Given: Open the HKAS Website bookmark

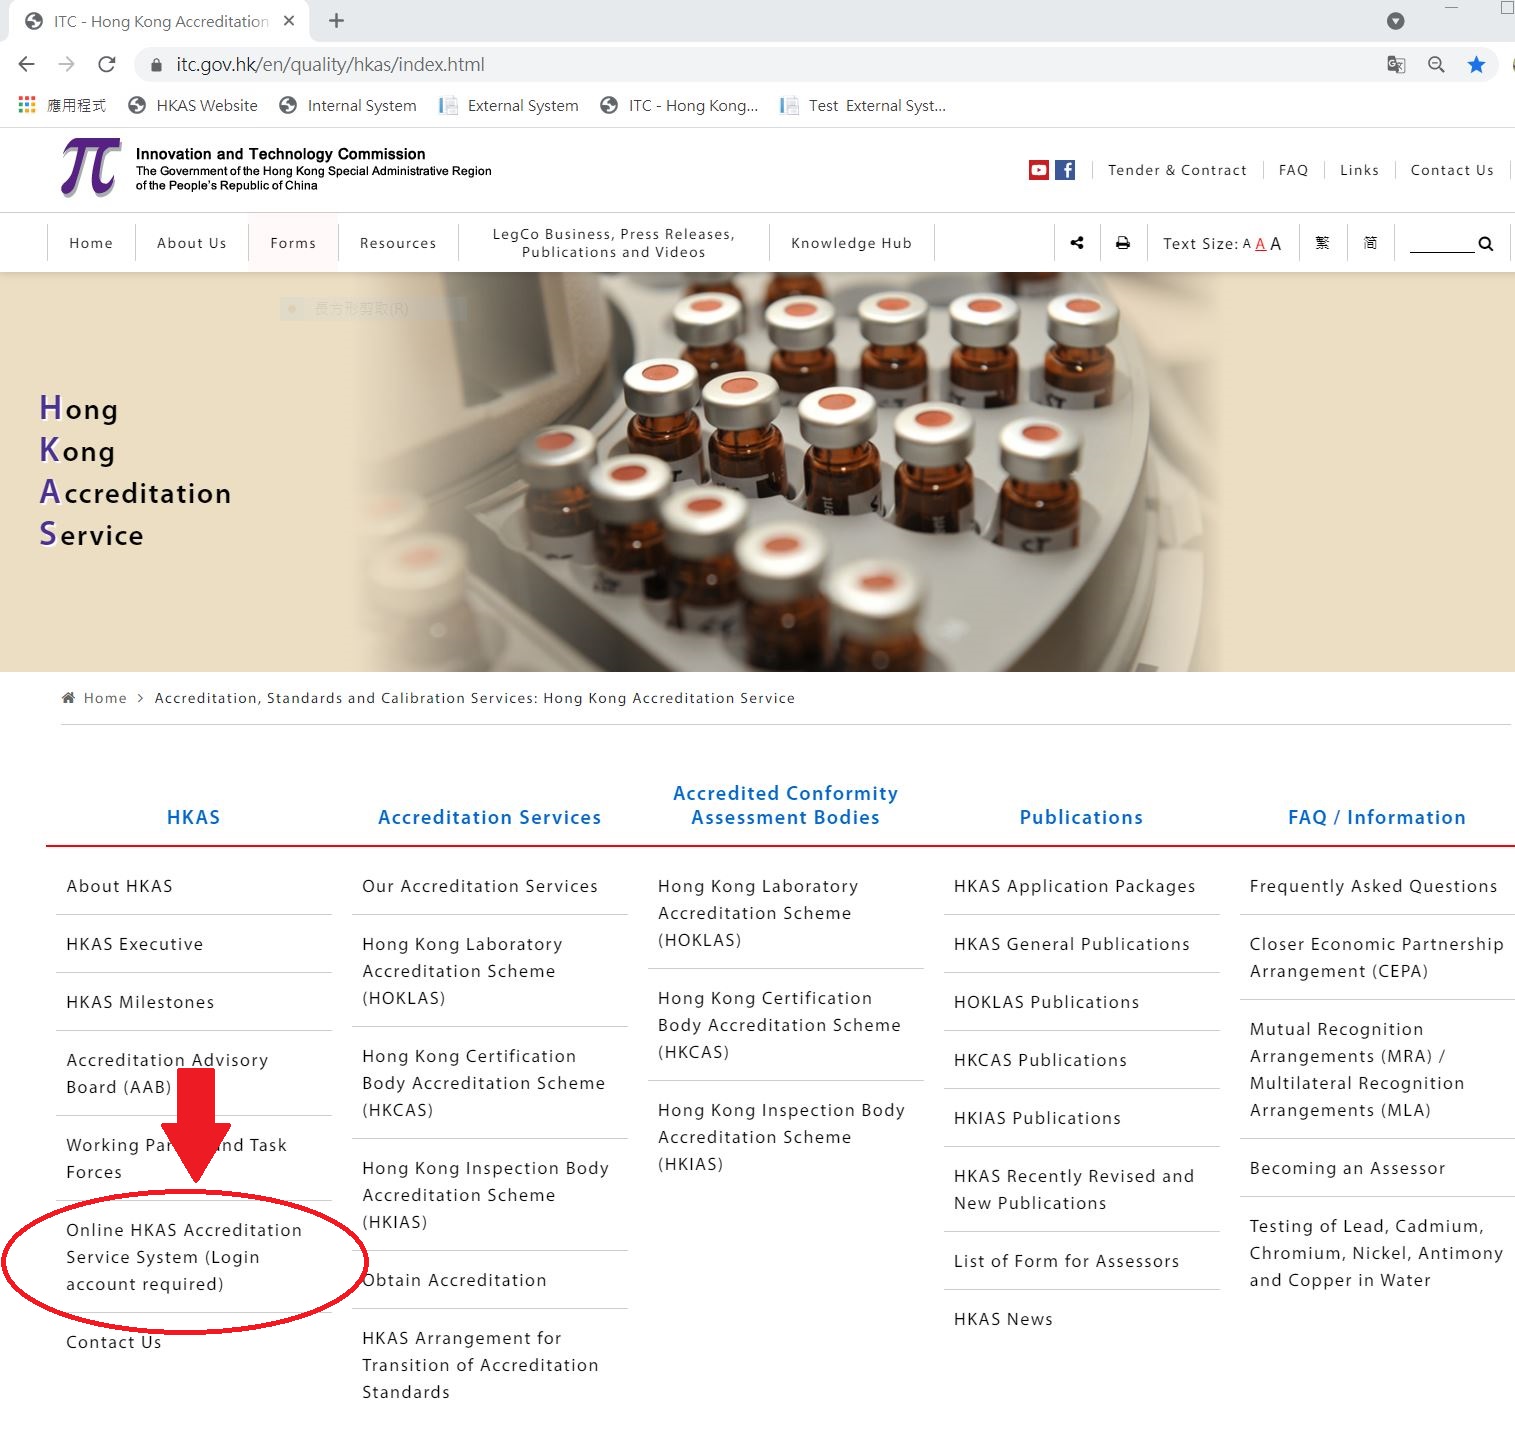Looking at the screenshot, I should click(193, 105).
